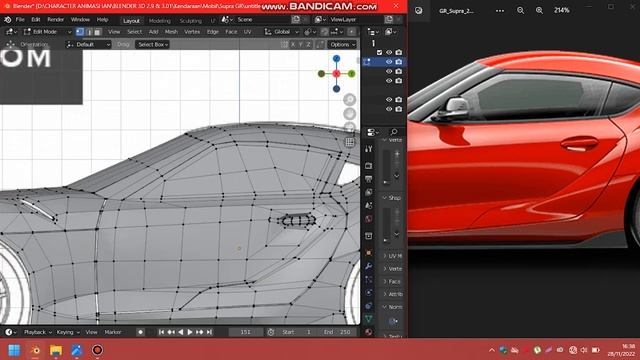640x360 pixels.
Task: Open the Output properties tab
Action: [369, 179]
